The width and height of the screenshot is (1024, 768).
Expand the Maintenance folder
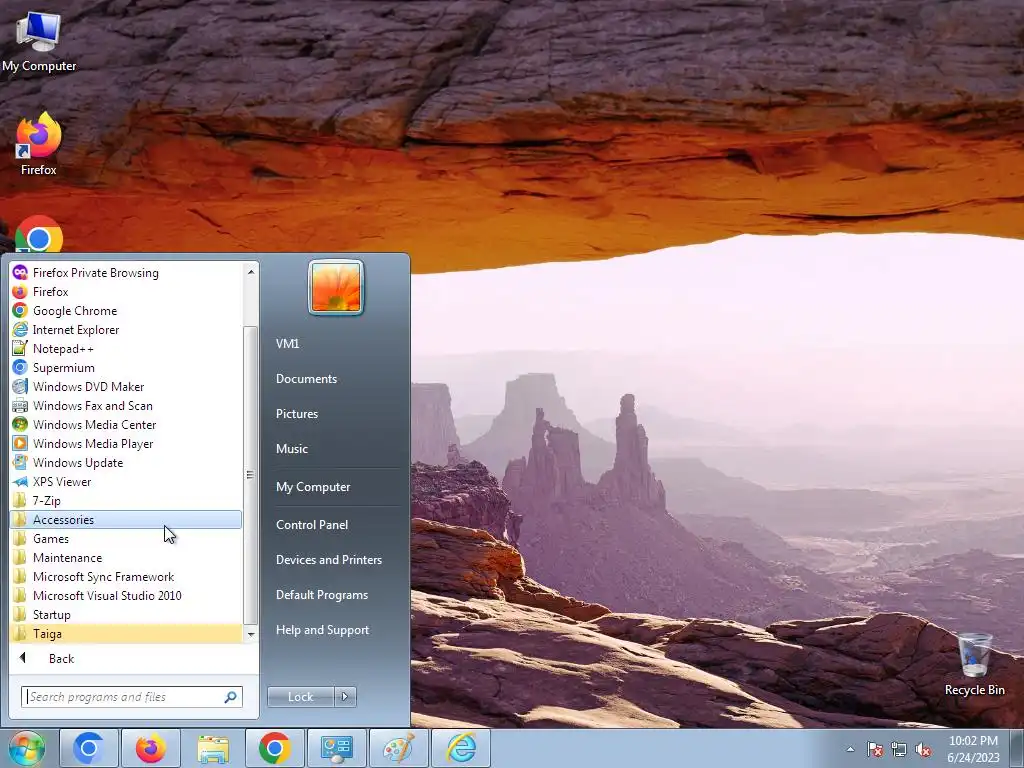click(x=126, y=557)
